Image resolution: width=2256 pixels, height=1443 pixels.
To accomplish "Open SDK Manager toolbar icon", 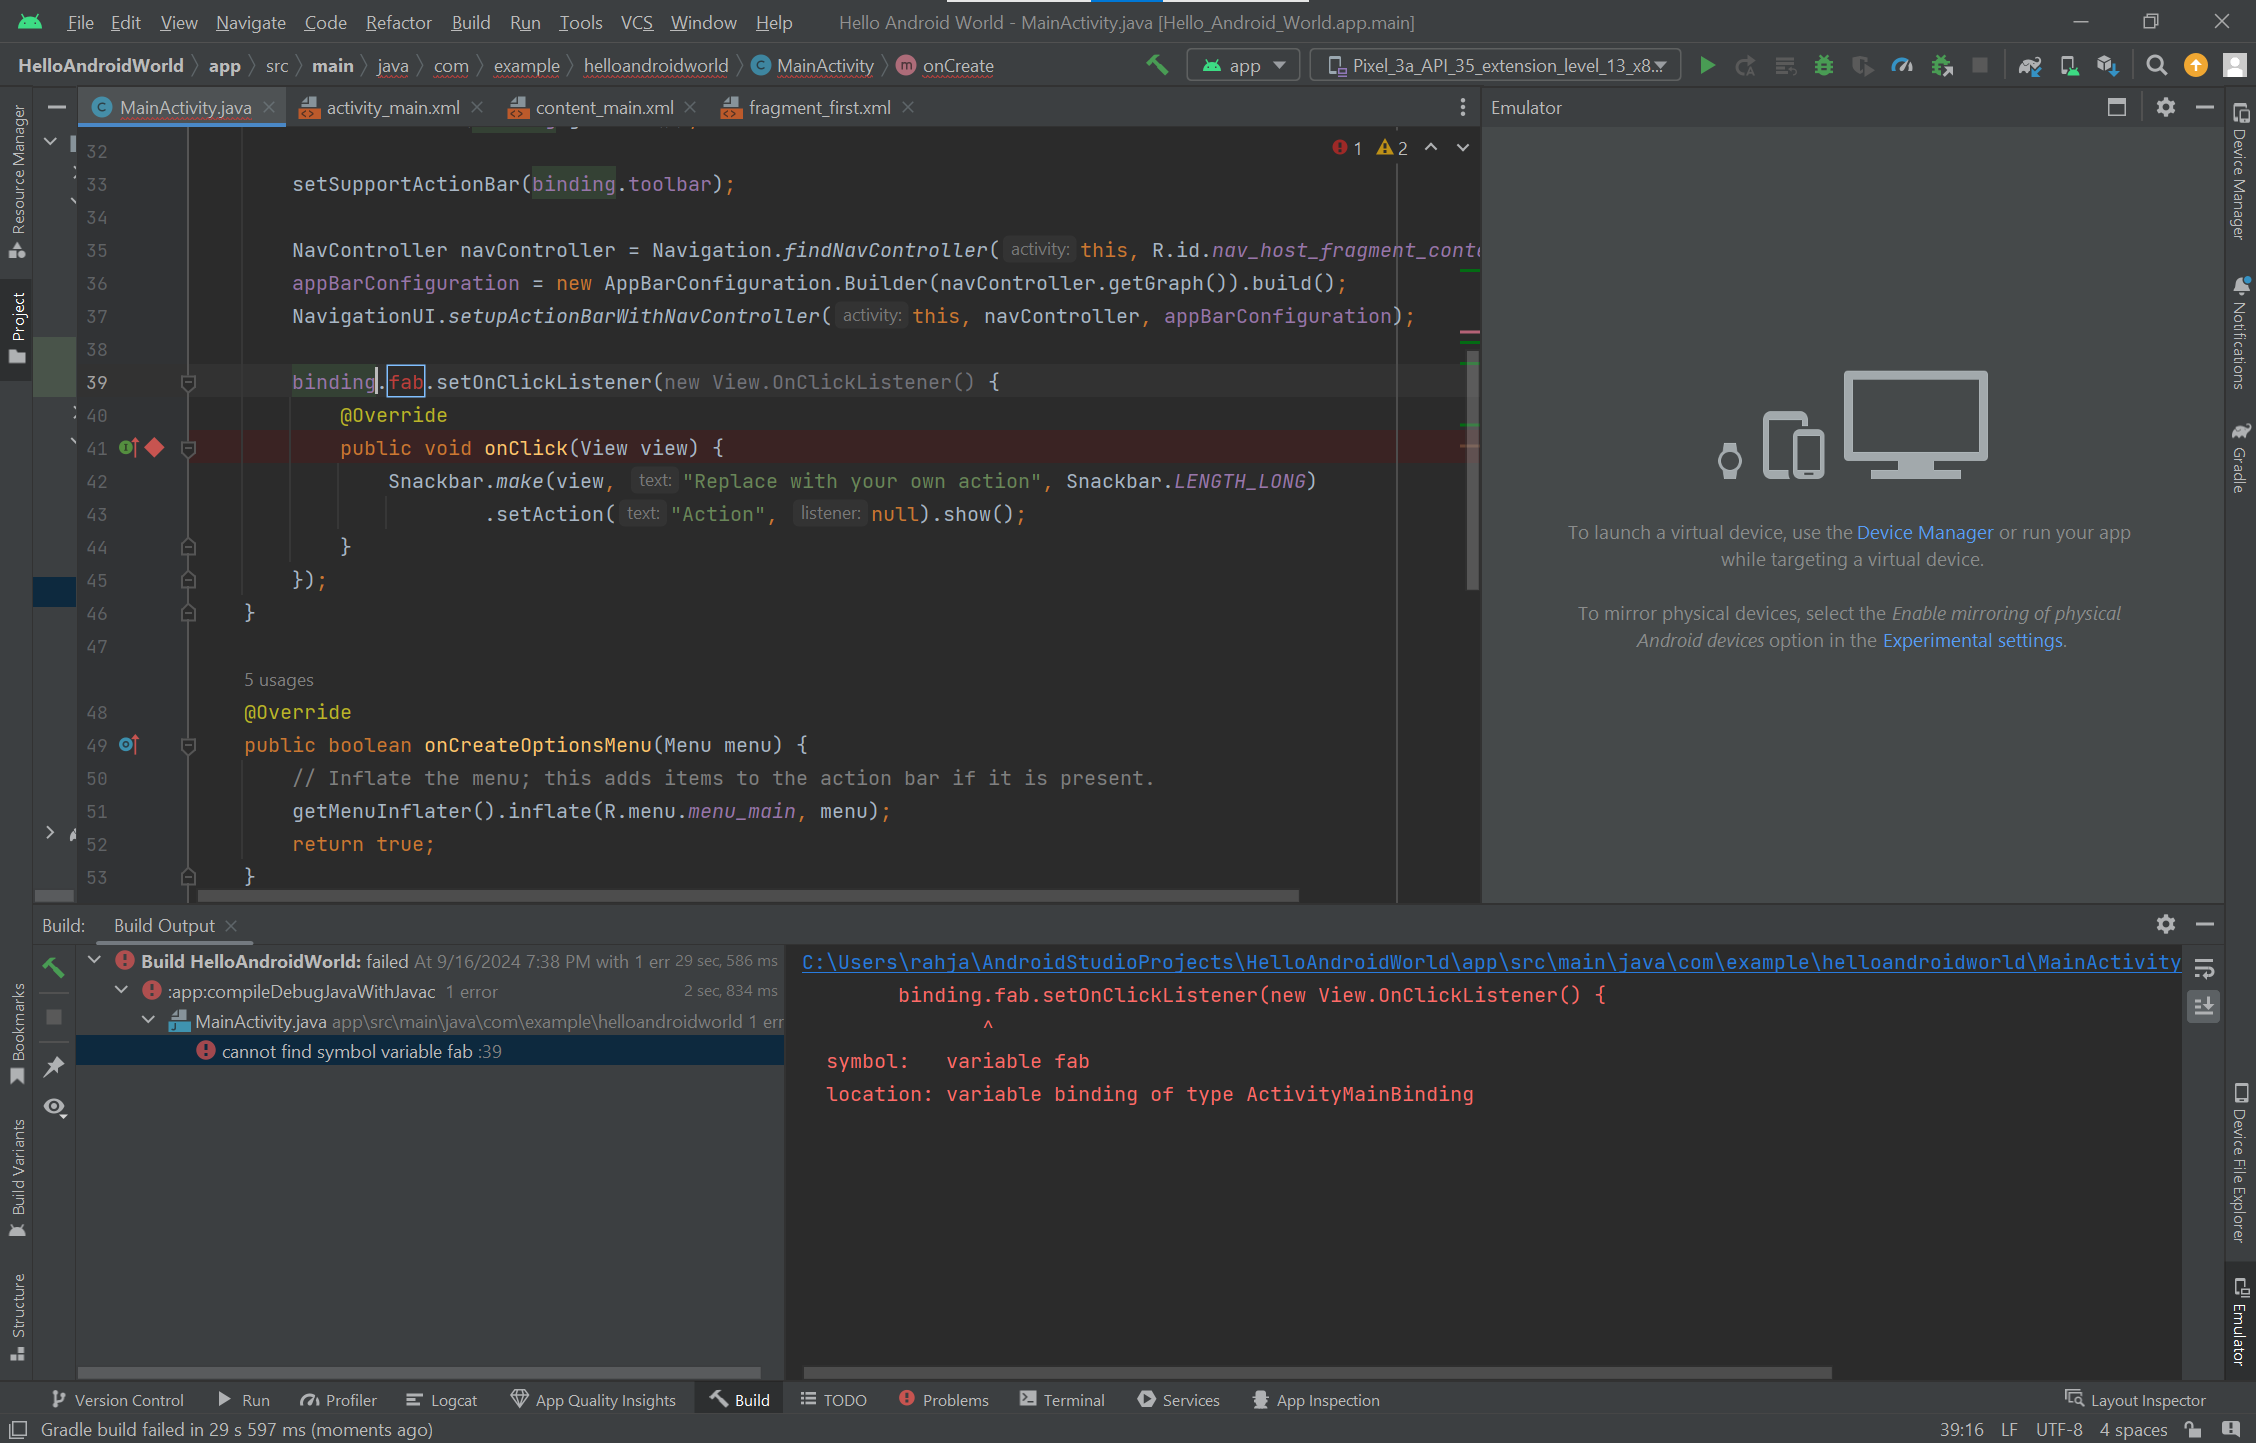I will click(2107, 66).
